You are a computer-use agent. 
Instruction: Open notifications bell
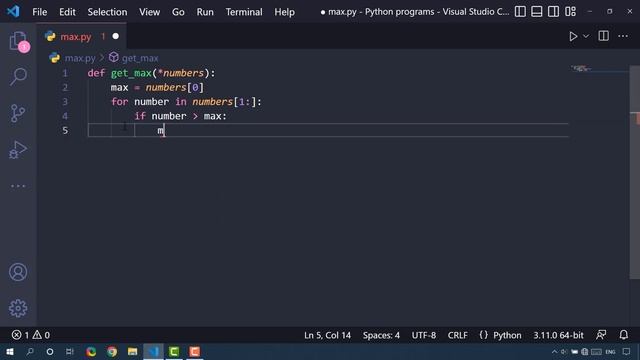[x=624, y=335]
